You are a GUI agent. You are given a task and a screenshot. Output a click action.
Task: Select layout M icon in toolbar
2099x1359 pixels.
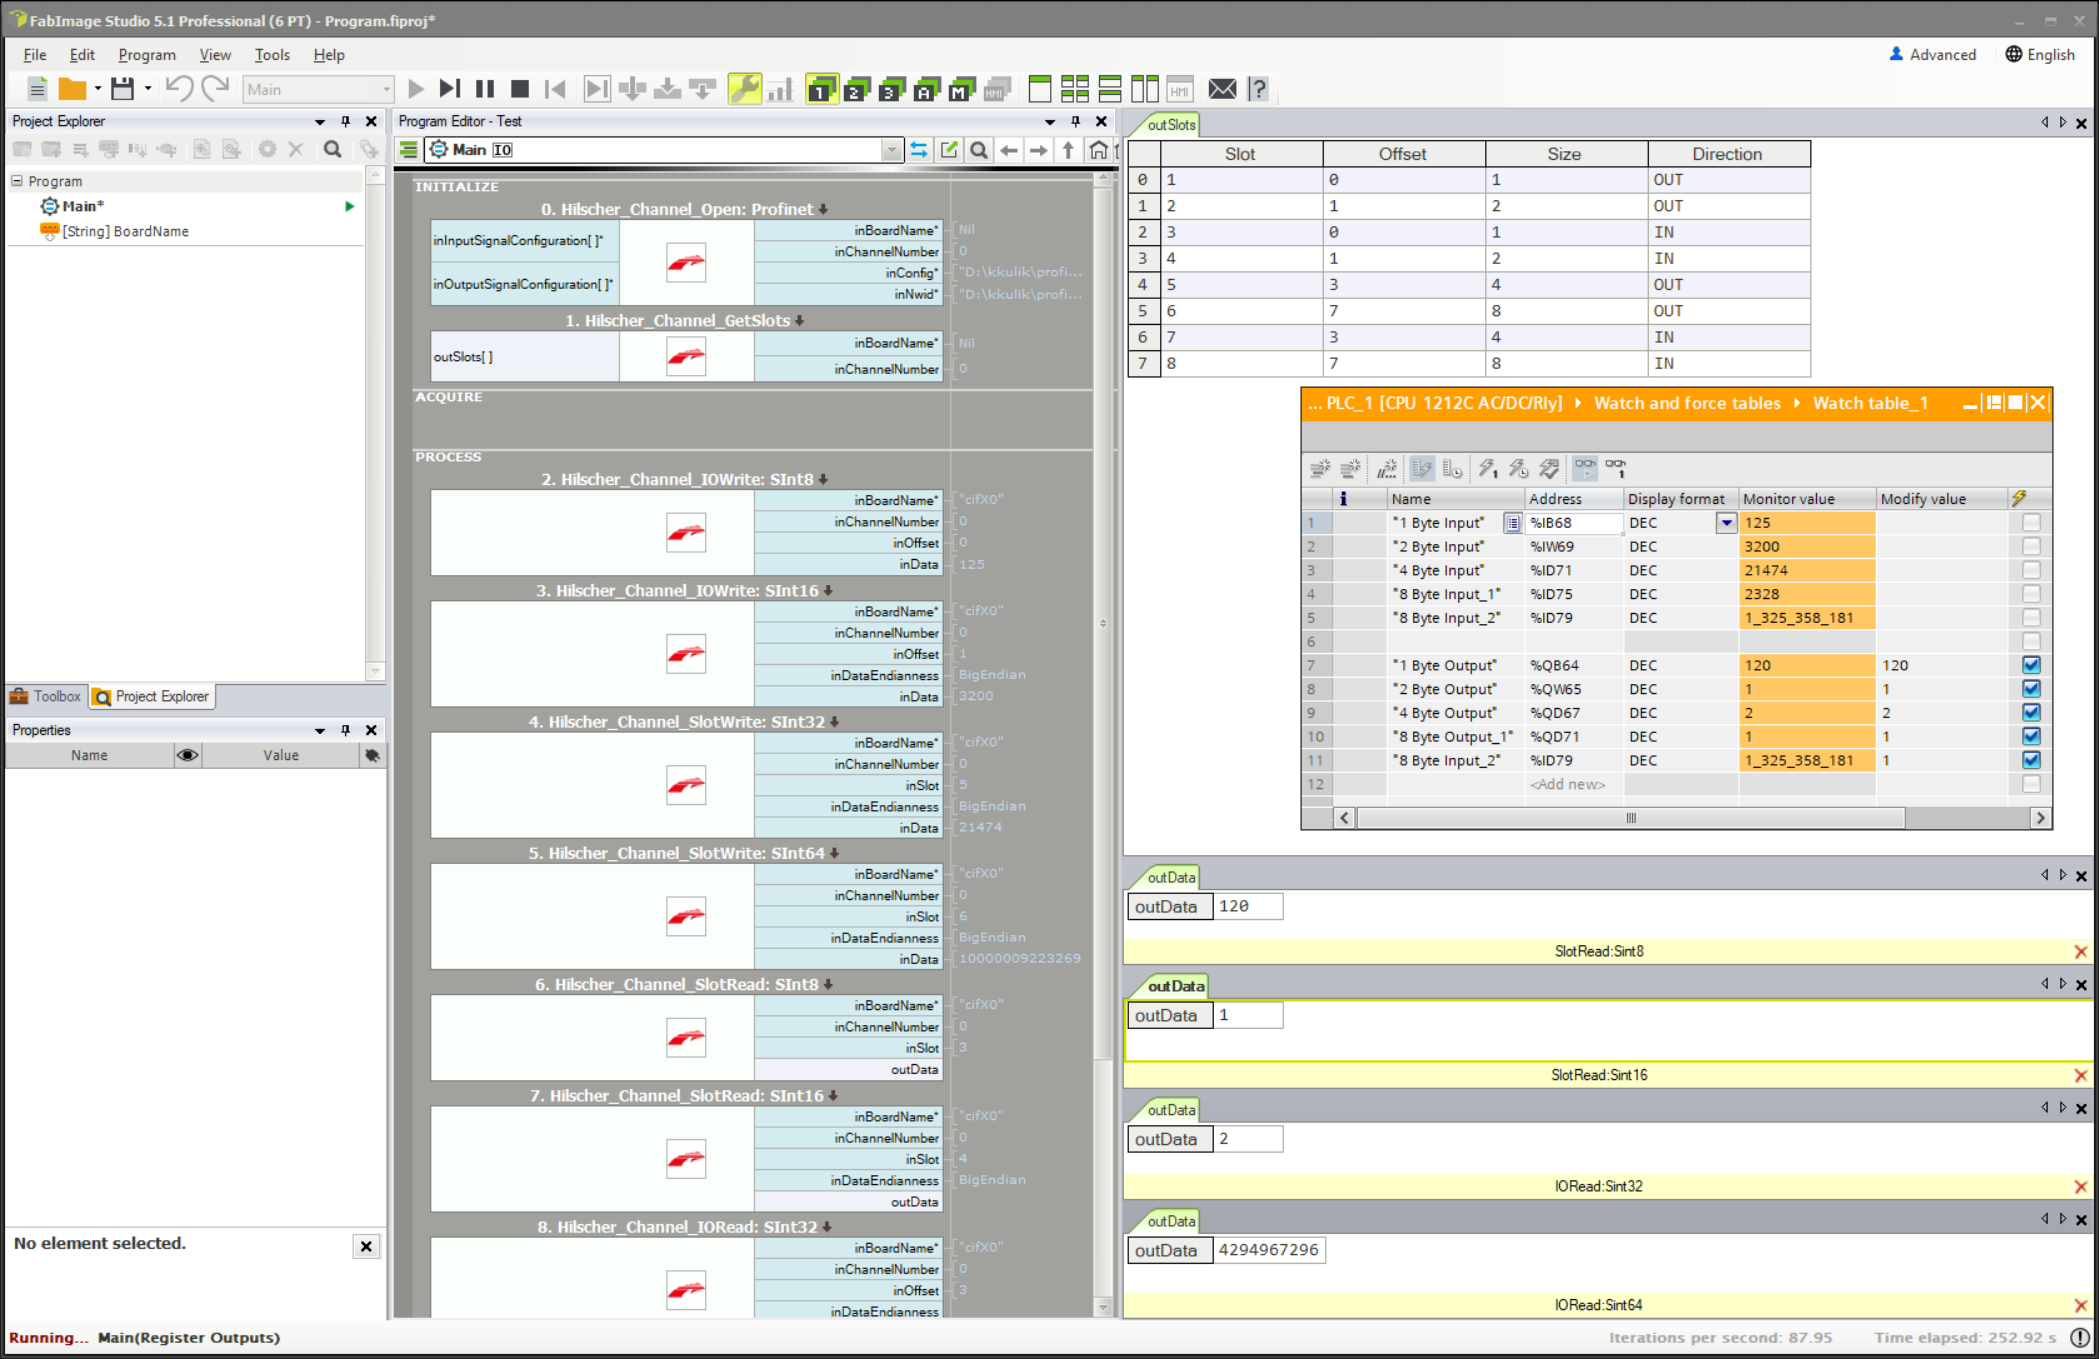tap(962, 89)
